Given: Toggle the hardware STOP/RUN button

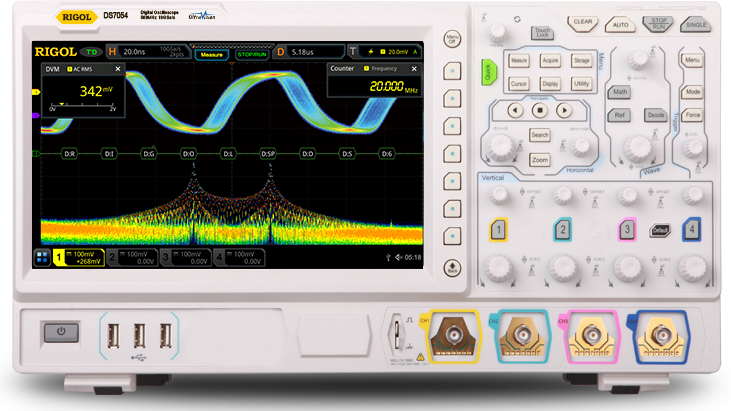Looking at the screenshot, I should [658, 23].
